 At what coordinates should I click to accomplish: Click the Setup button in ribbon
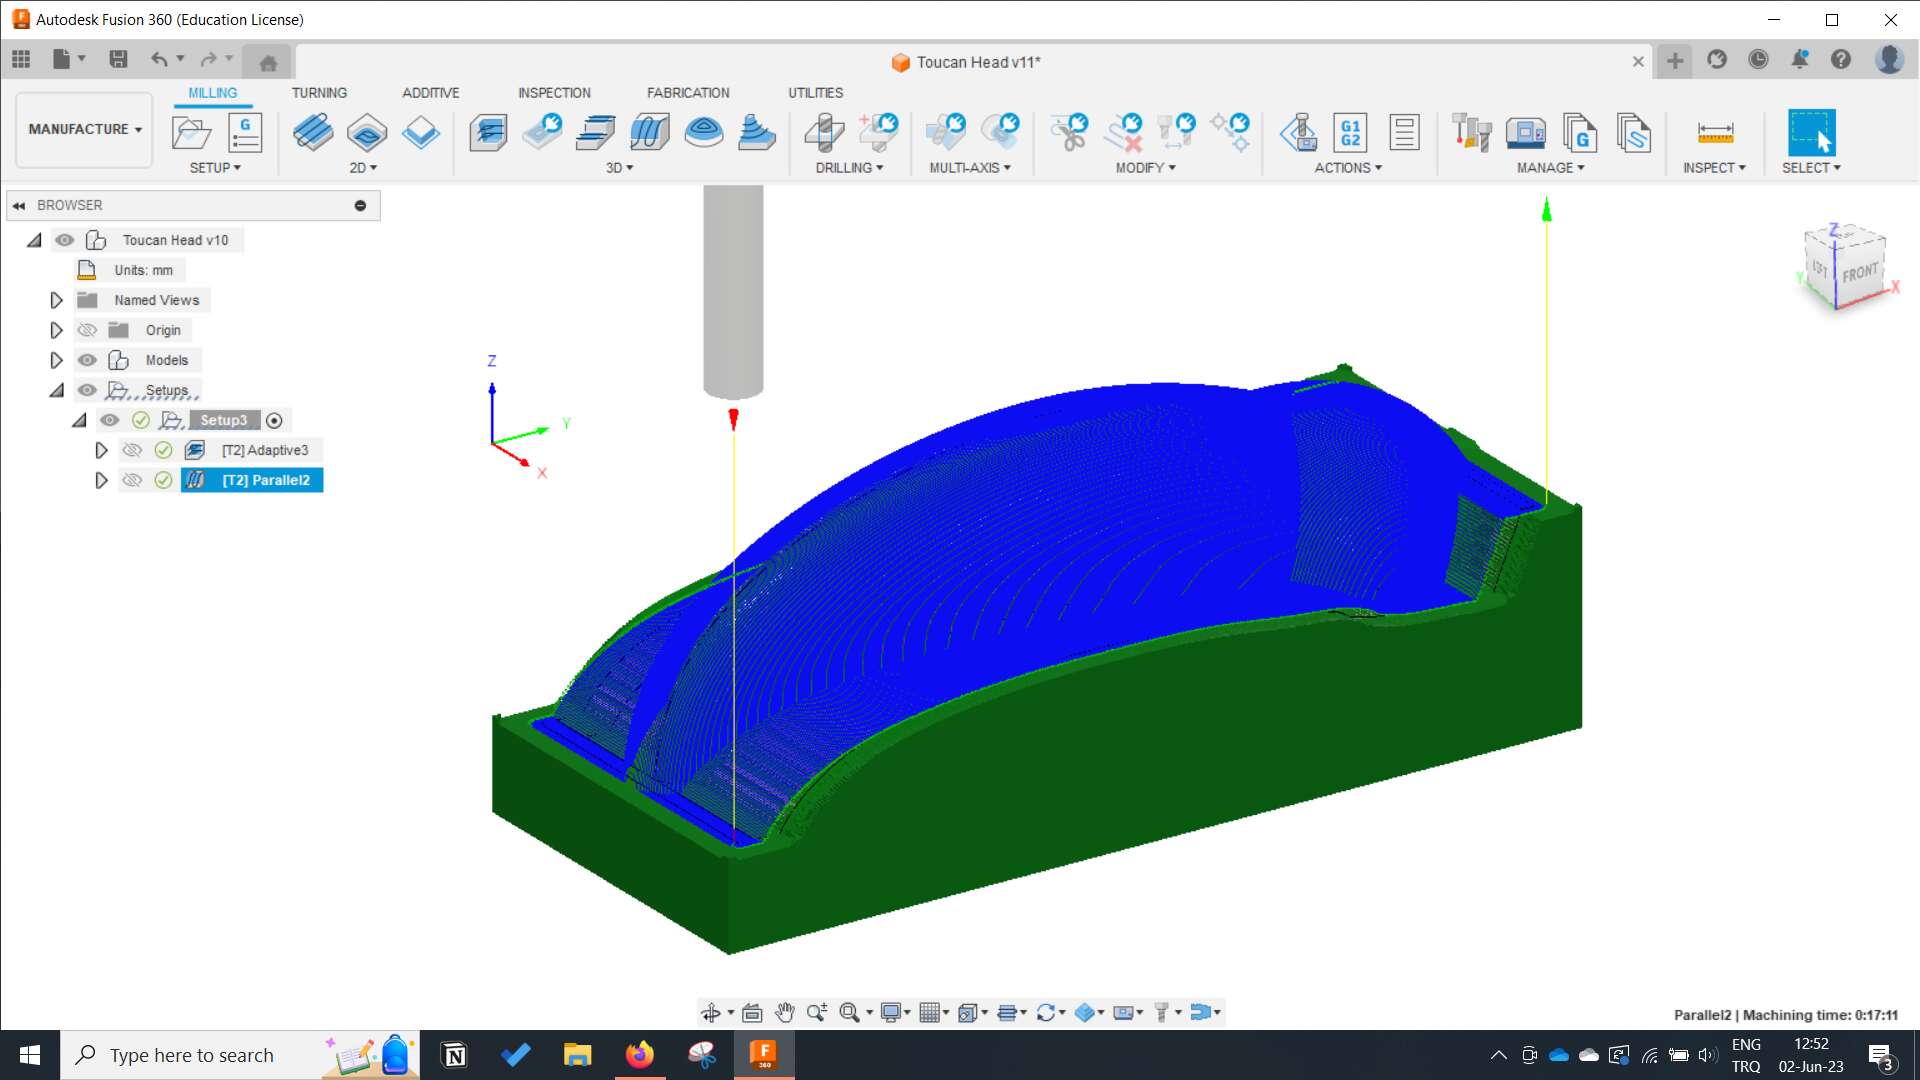coord(191,132)
